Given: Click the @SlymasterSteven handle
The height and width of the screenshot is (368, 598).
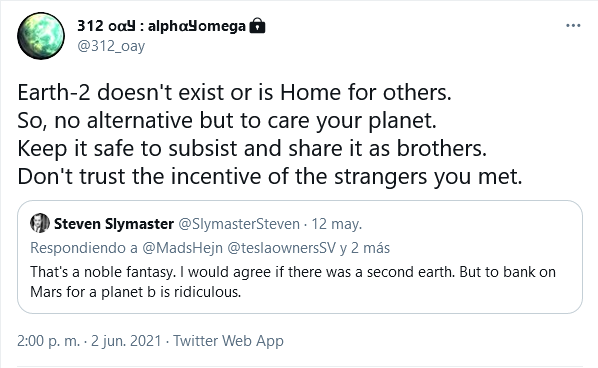Looking at the screenshot, I should 239,224.
